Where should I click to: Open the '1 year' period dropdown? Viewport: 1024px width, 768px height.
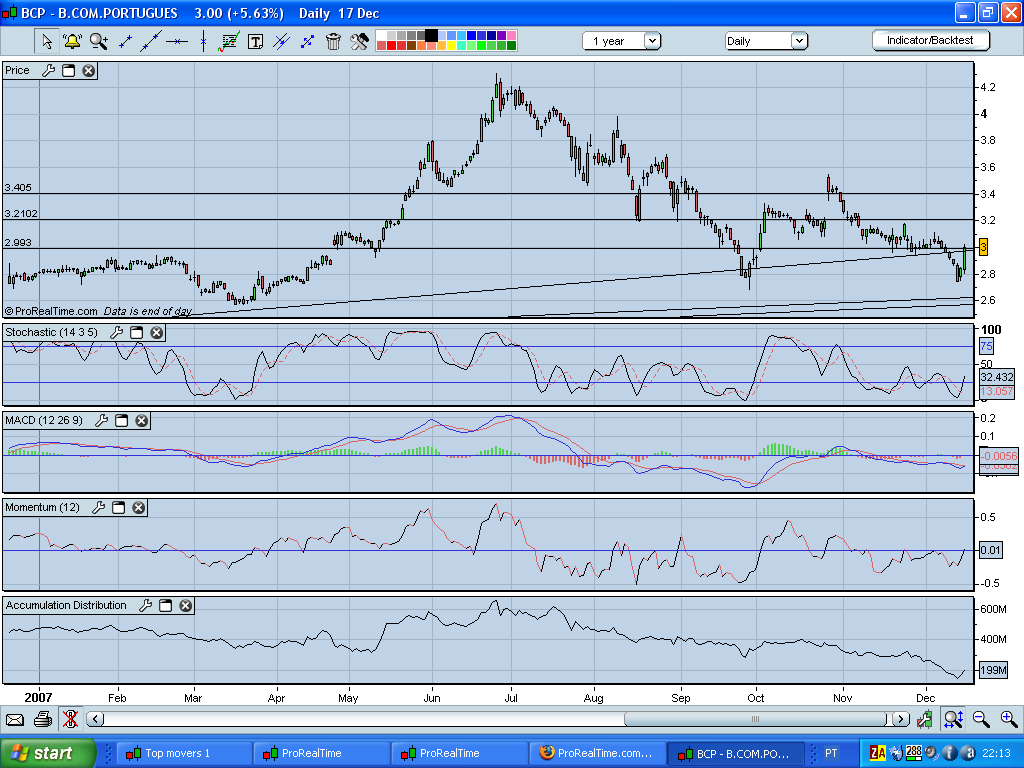622,41
